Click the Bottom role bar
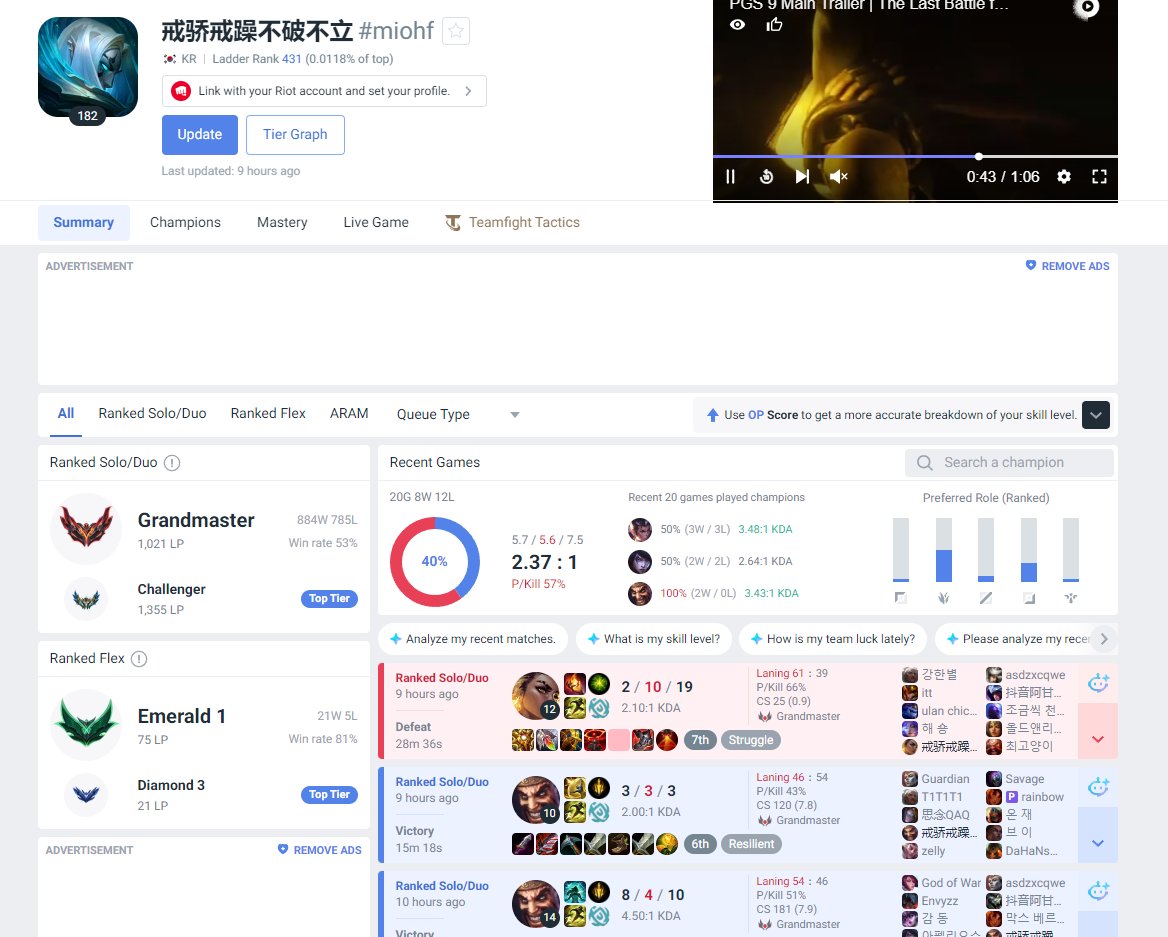Viewport: 1168px width, 937px height. pyautogui.click(x=1029, y=550)
